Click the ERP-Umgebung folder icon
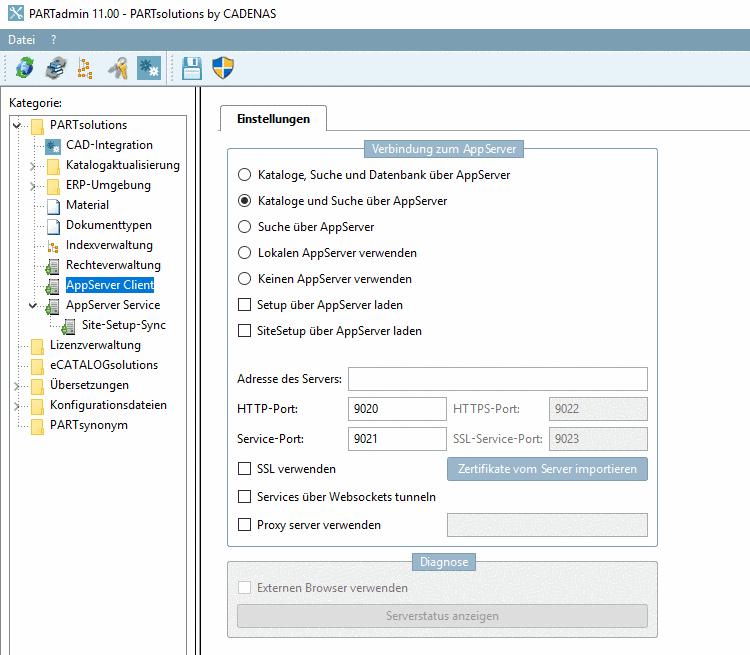The height and width of the screenshot is (655, 750). (x=54, y=187)
